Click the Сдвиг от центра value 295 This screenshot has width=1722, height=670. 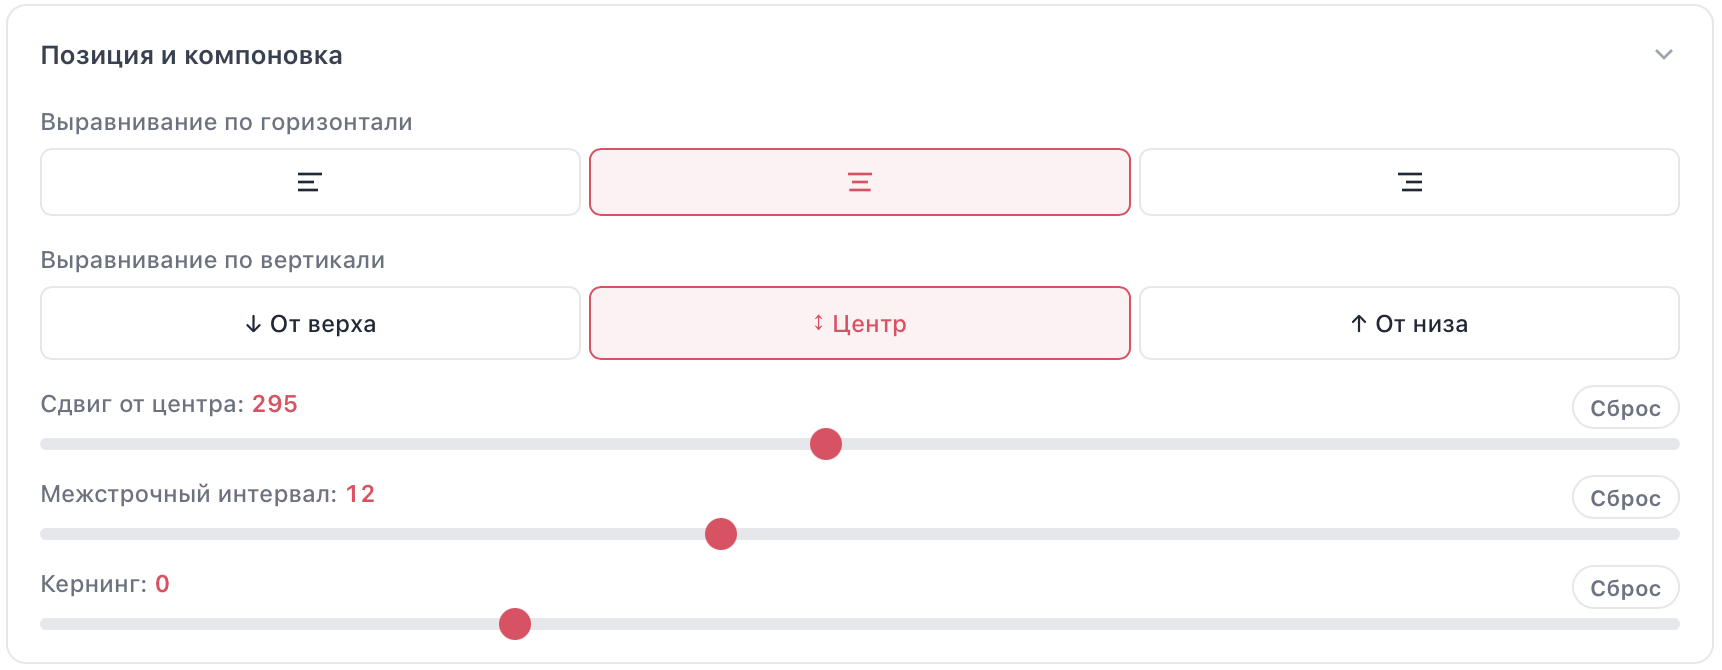click(x=275, y=404)
